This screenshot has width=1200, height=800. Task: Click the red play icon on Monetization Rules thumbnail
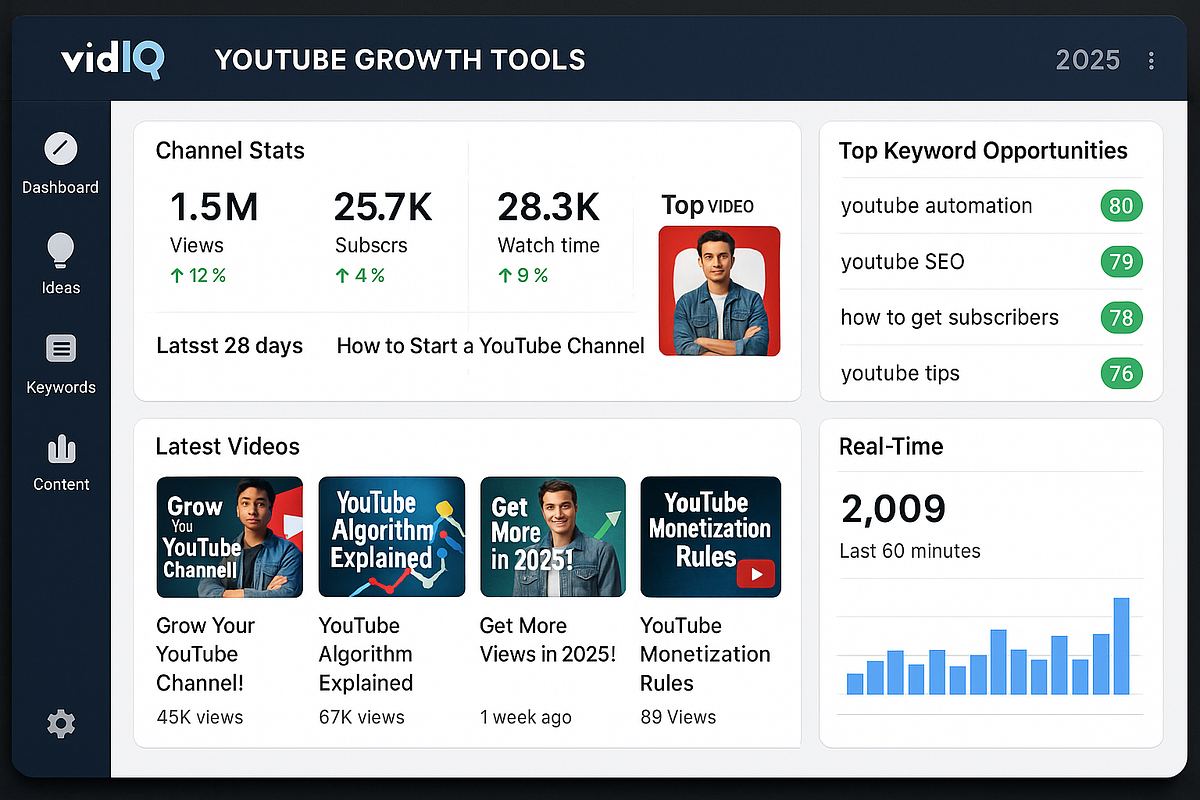click(x=756, y=574)
